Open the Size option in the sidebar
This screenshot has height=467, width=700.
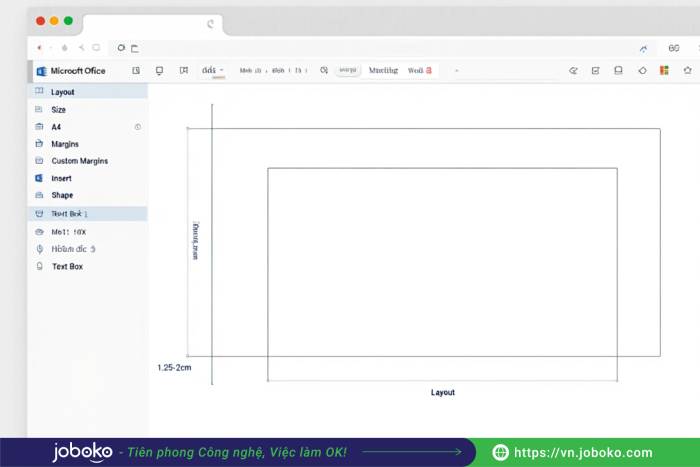(58, 109)
